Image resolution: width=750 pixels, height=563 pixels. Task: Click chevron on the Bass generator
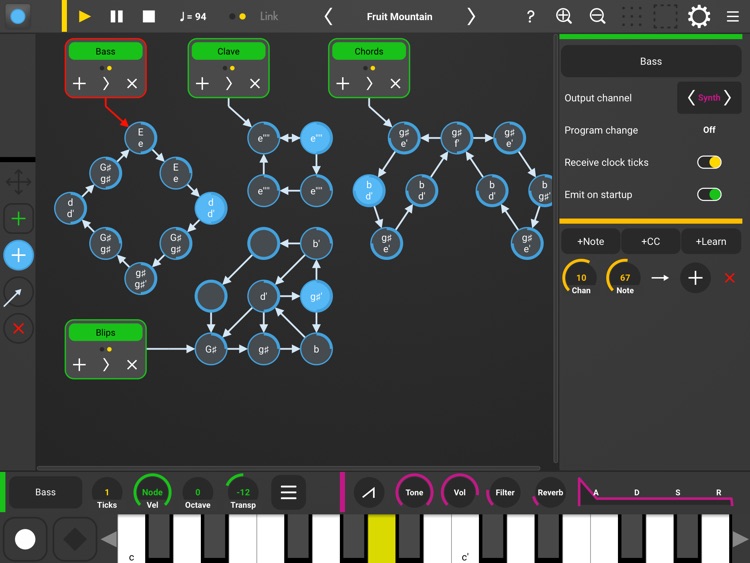coord(106,84)
